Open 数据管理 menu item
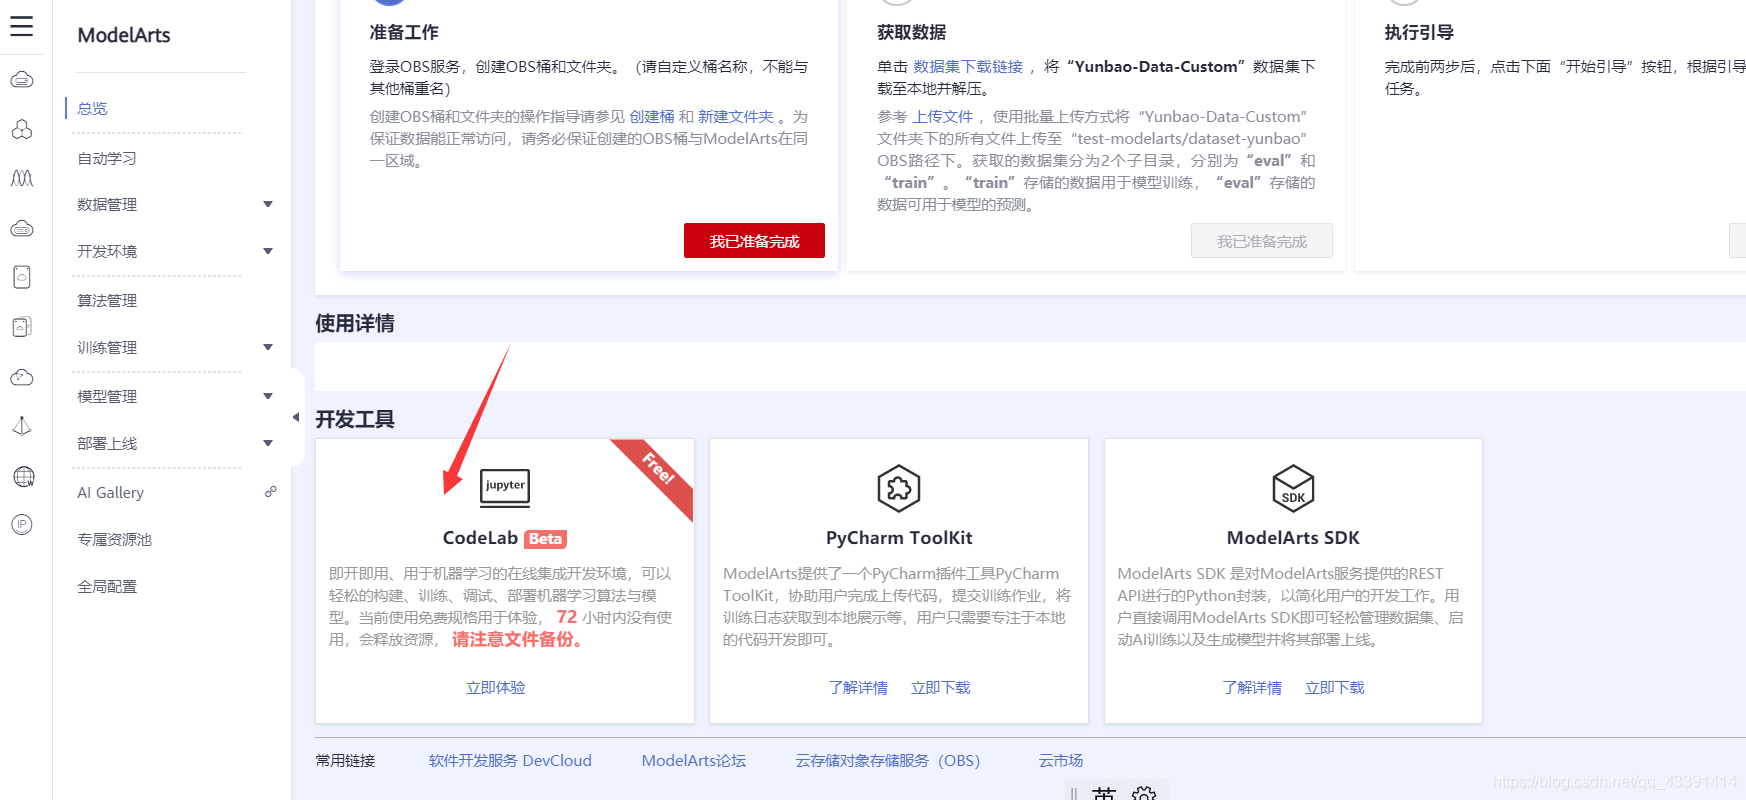This screenshot has width=1746, height=800. (x=107, y=204)
